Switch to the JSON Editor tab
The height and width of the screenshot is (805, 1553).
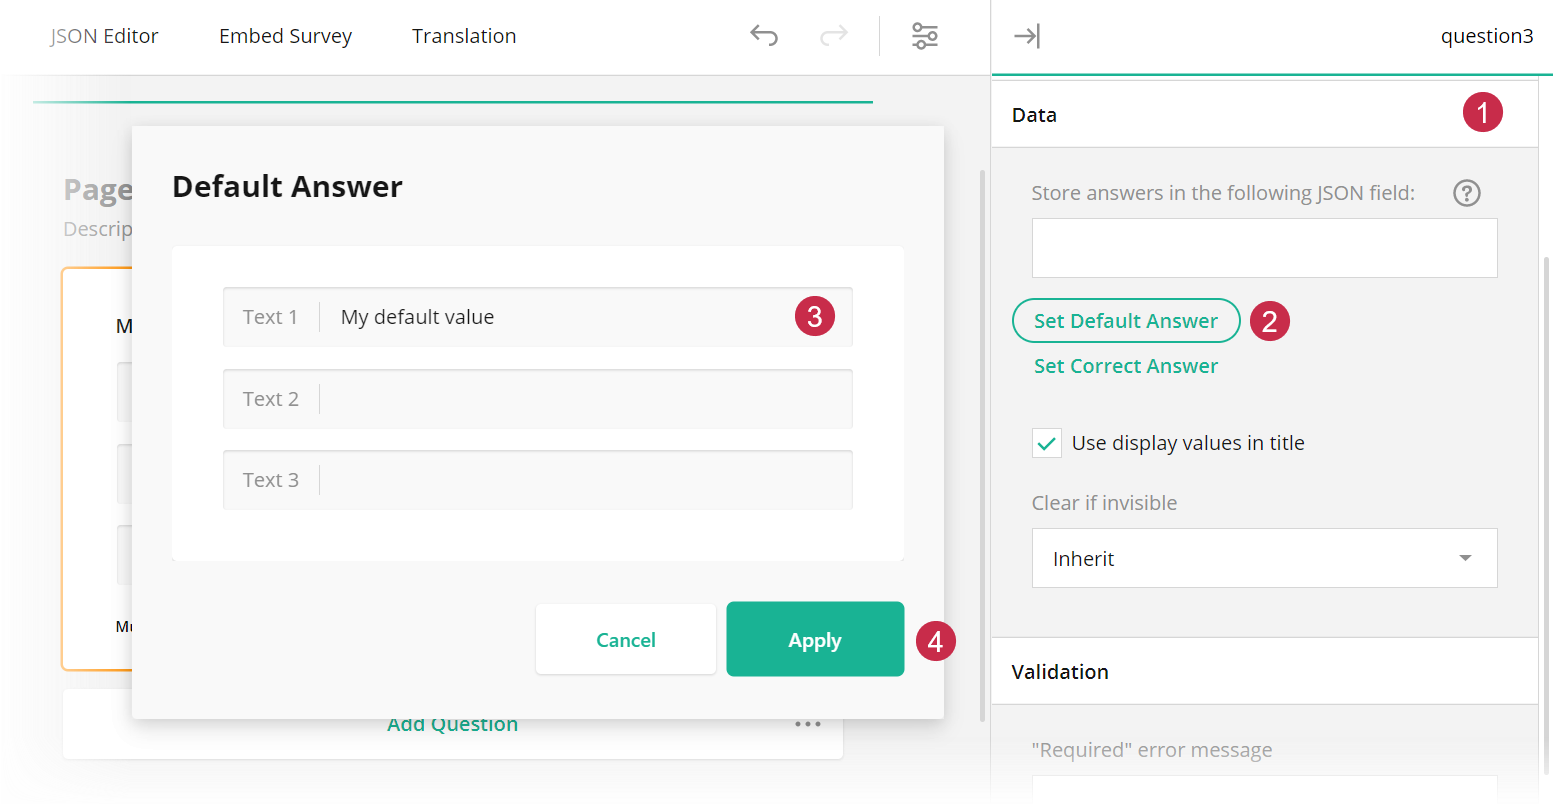tap(103, 36)
